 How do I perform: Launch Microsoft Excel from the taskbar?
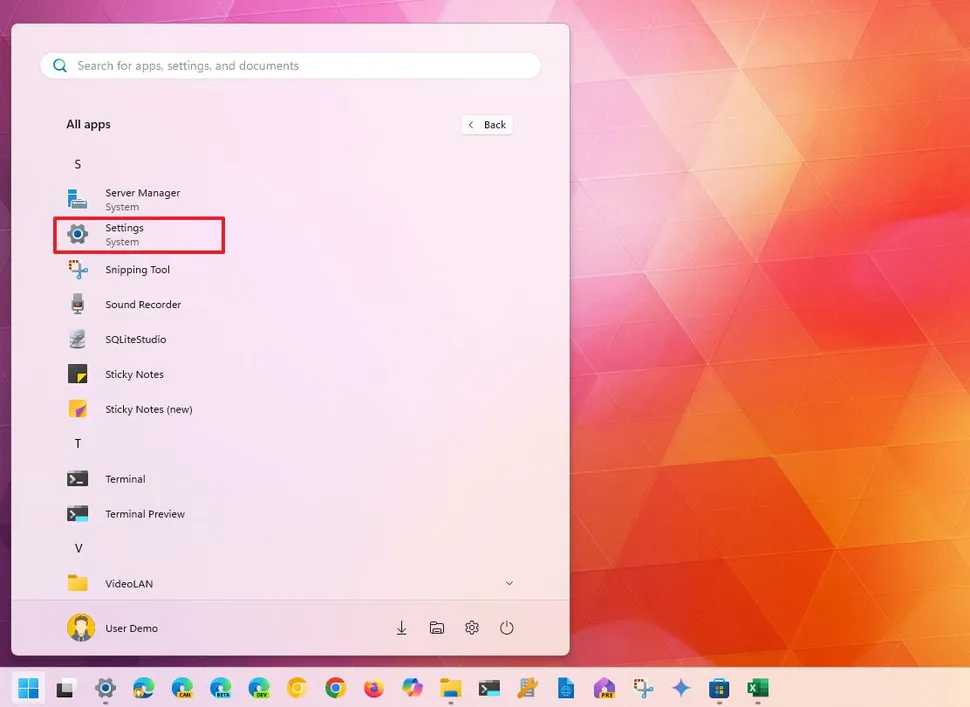757,689
